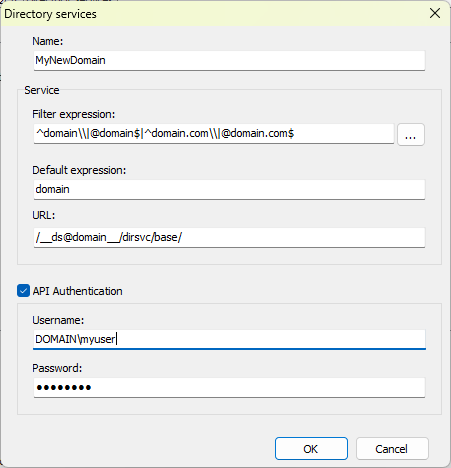Viewport: 451px width, 468px height.
Task: Click the Filter expression: label
Action: tap(73, 114)
